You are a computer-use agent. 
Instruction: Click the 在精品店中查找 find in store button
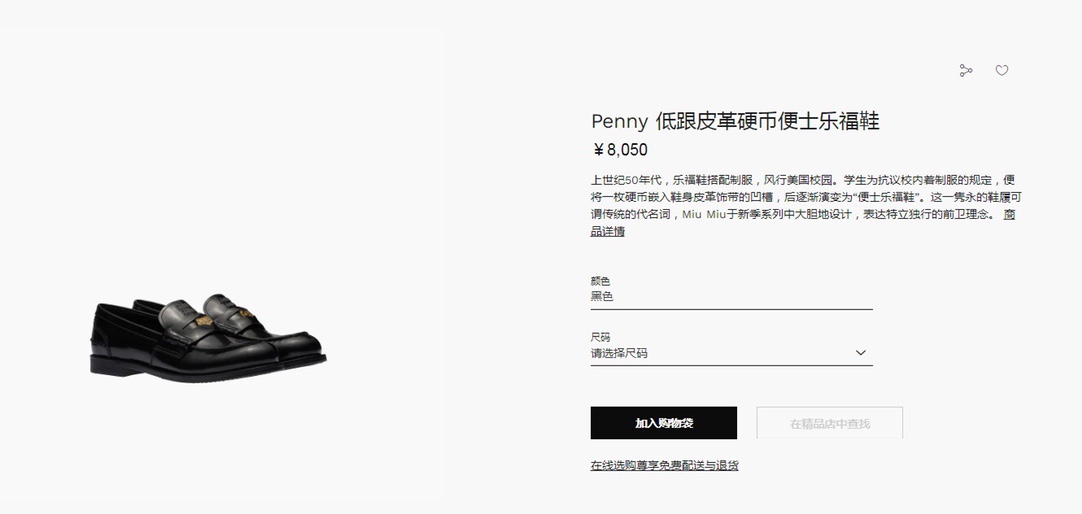coord(829,423)
